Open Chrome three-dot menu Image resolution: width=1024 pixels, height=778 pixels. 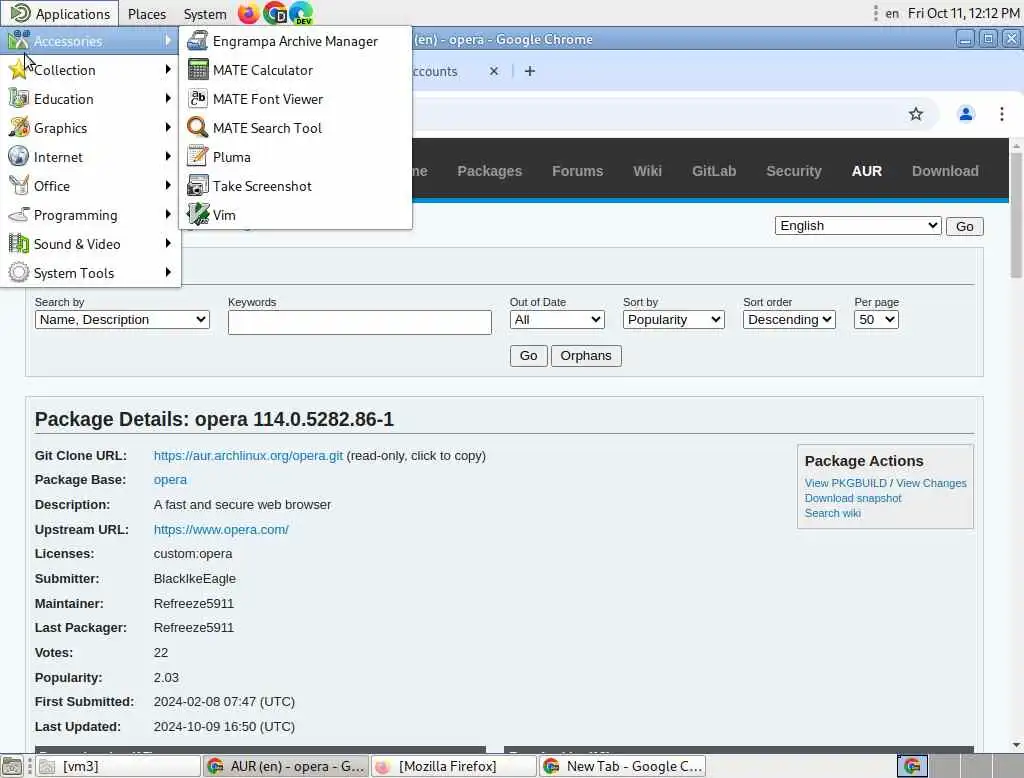[x=1002, y=114]
